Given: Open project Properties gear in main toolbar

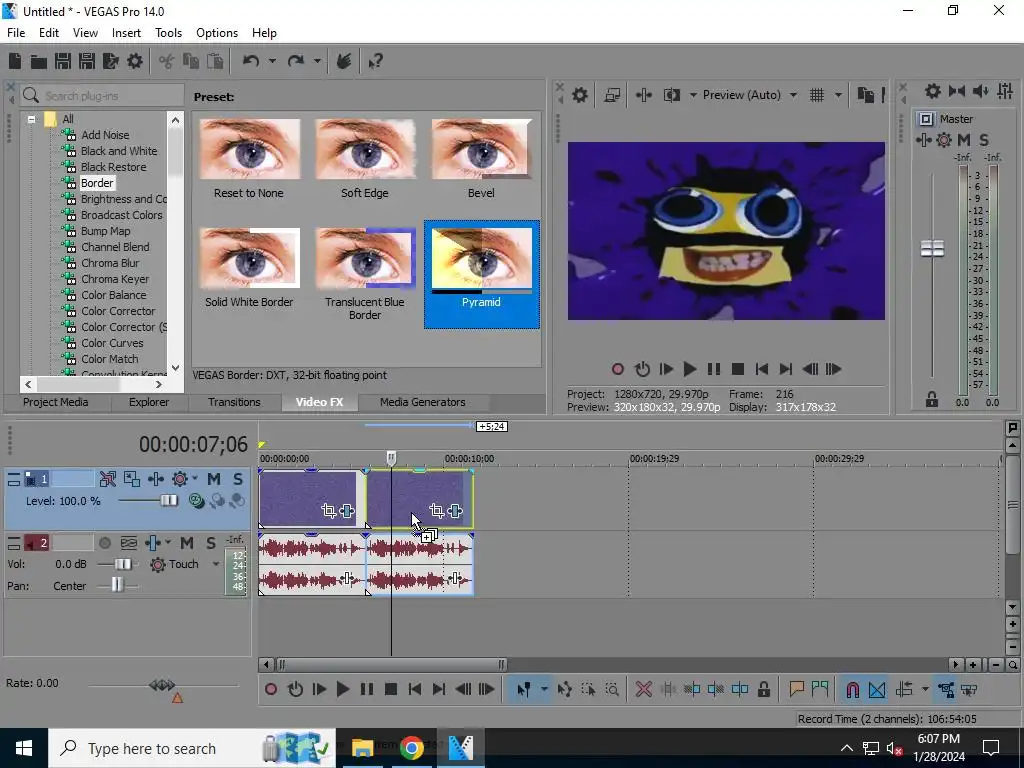Looking at the screenshot, I should [135, 61].
